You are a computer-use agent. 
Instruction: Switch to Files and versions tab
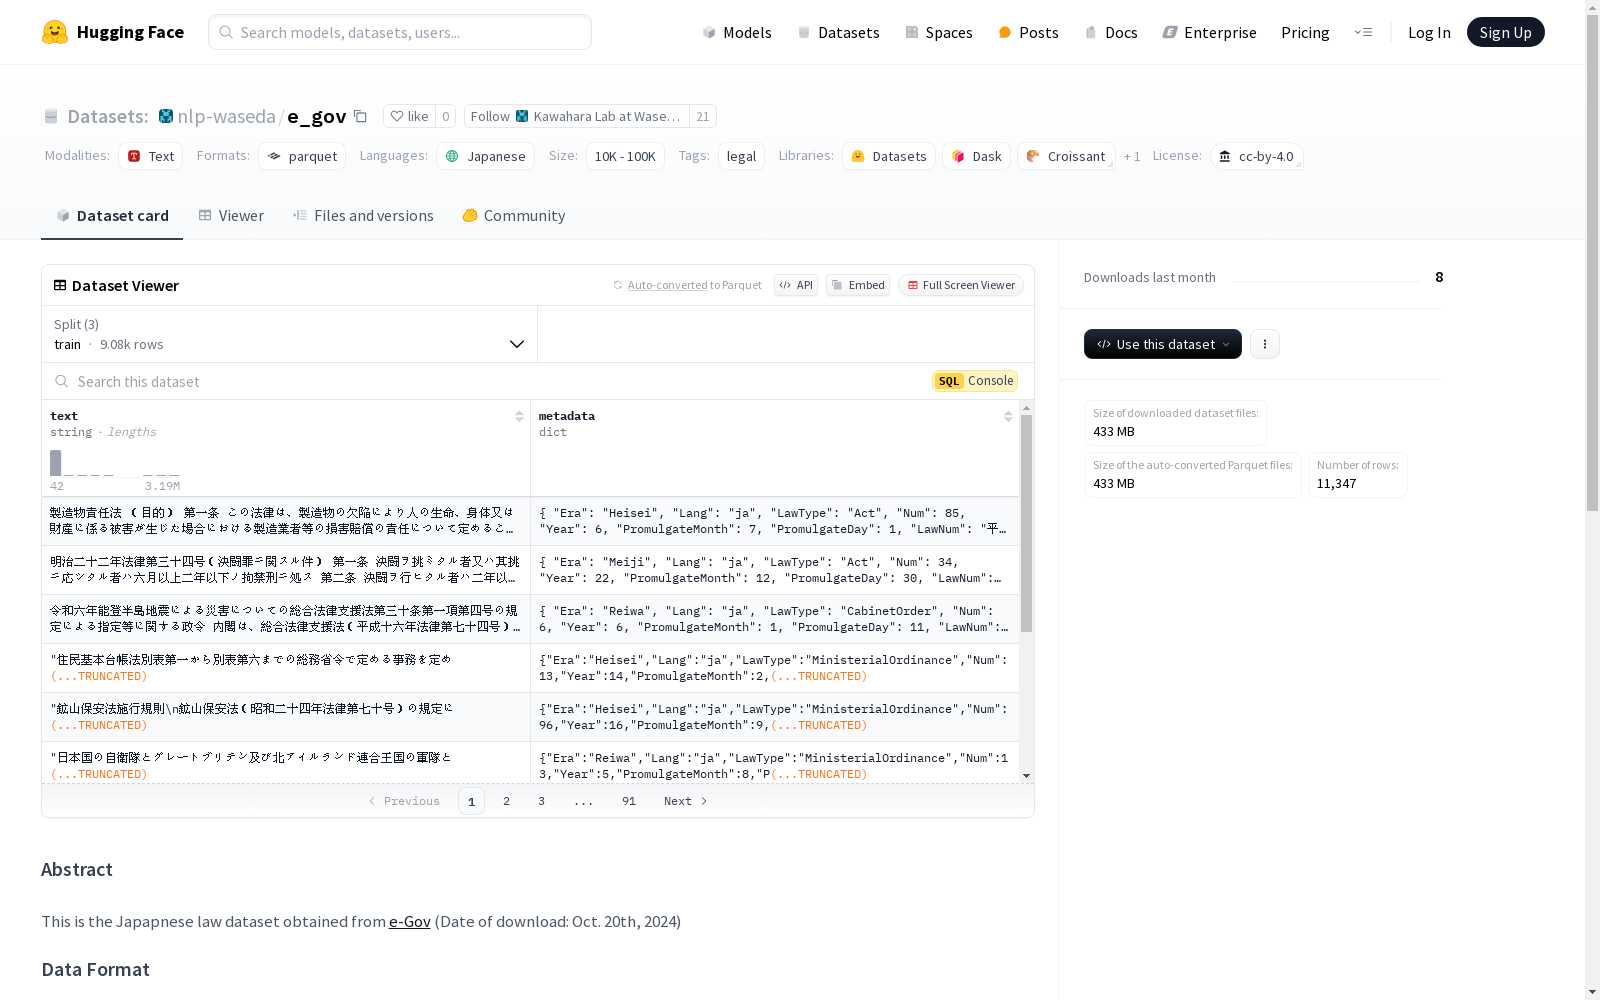pos(363,215)
